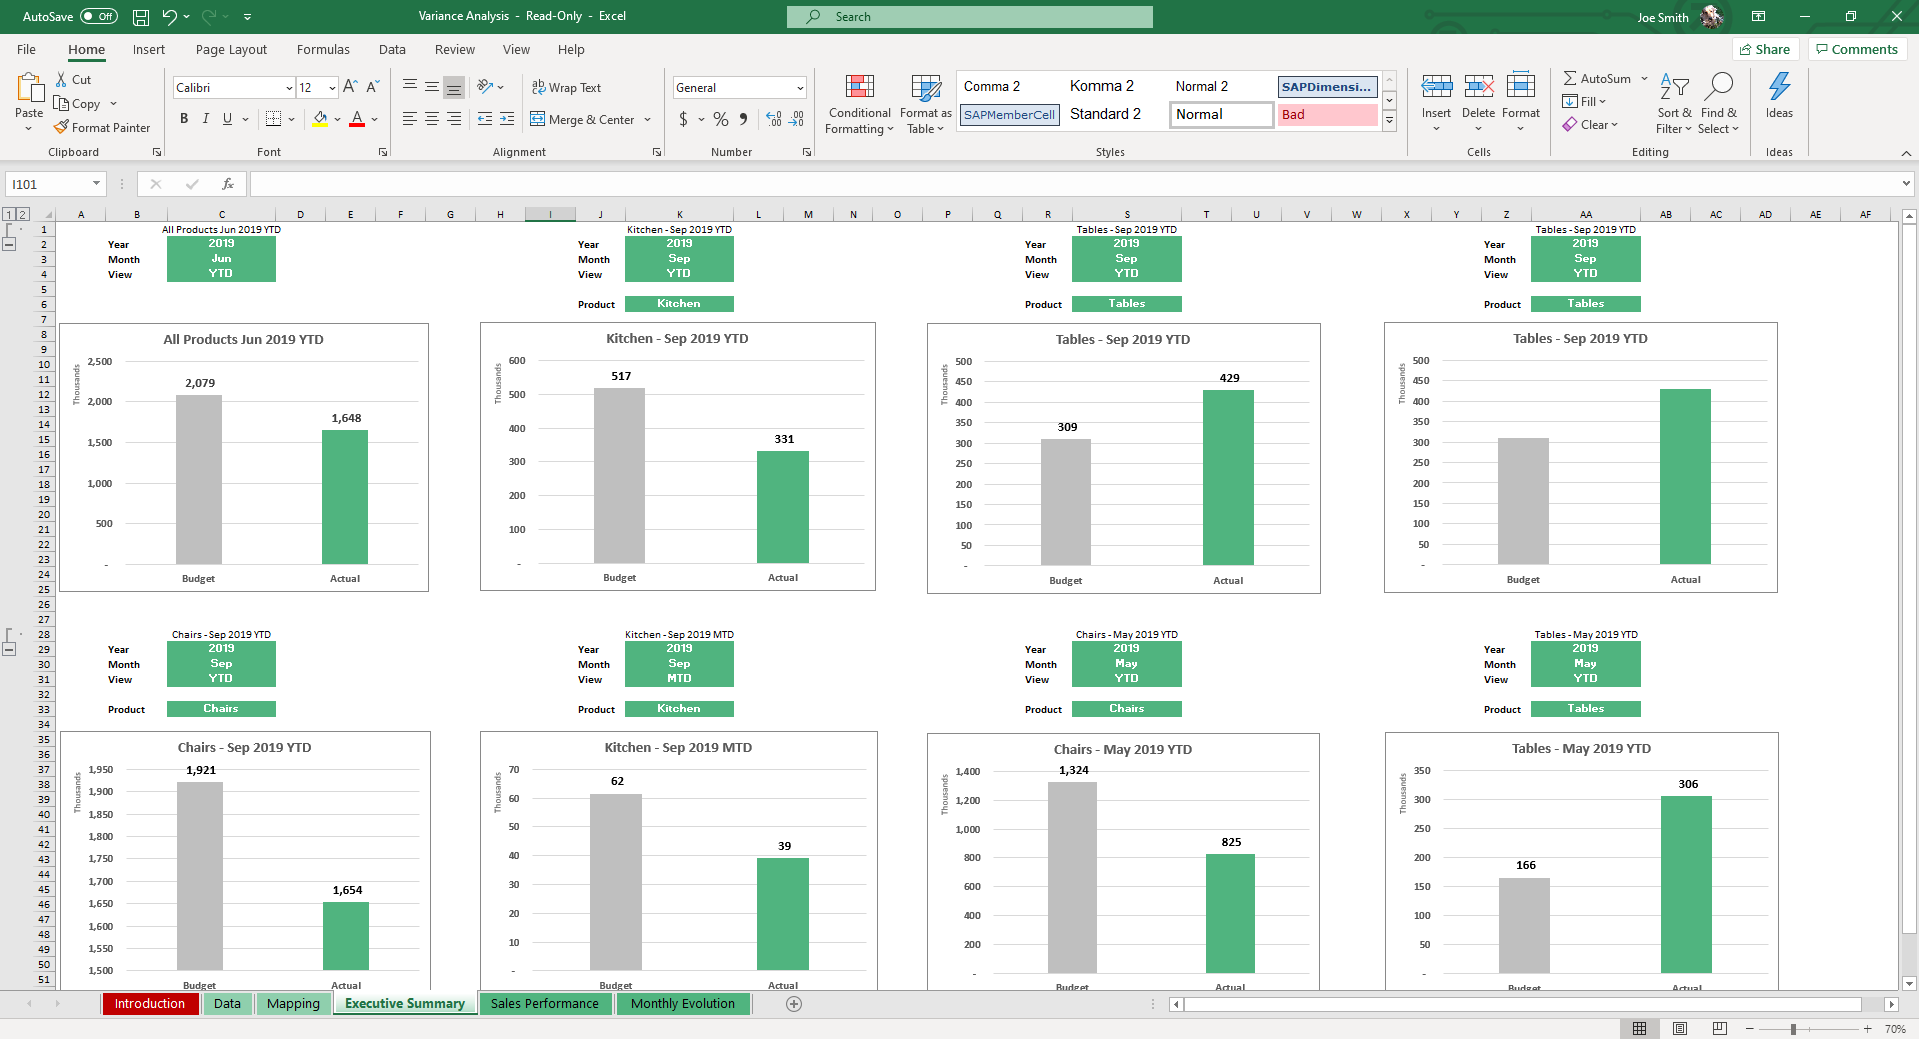This screenshot has height=1039, width=1919.
Task: Toggle Underline formatting
Action: [x=228, y=119]
